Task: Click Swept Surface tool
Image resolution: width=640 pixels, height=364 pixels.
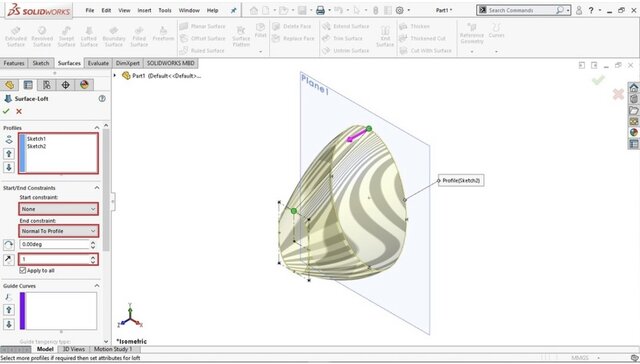Action: (66, 36)
